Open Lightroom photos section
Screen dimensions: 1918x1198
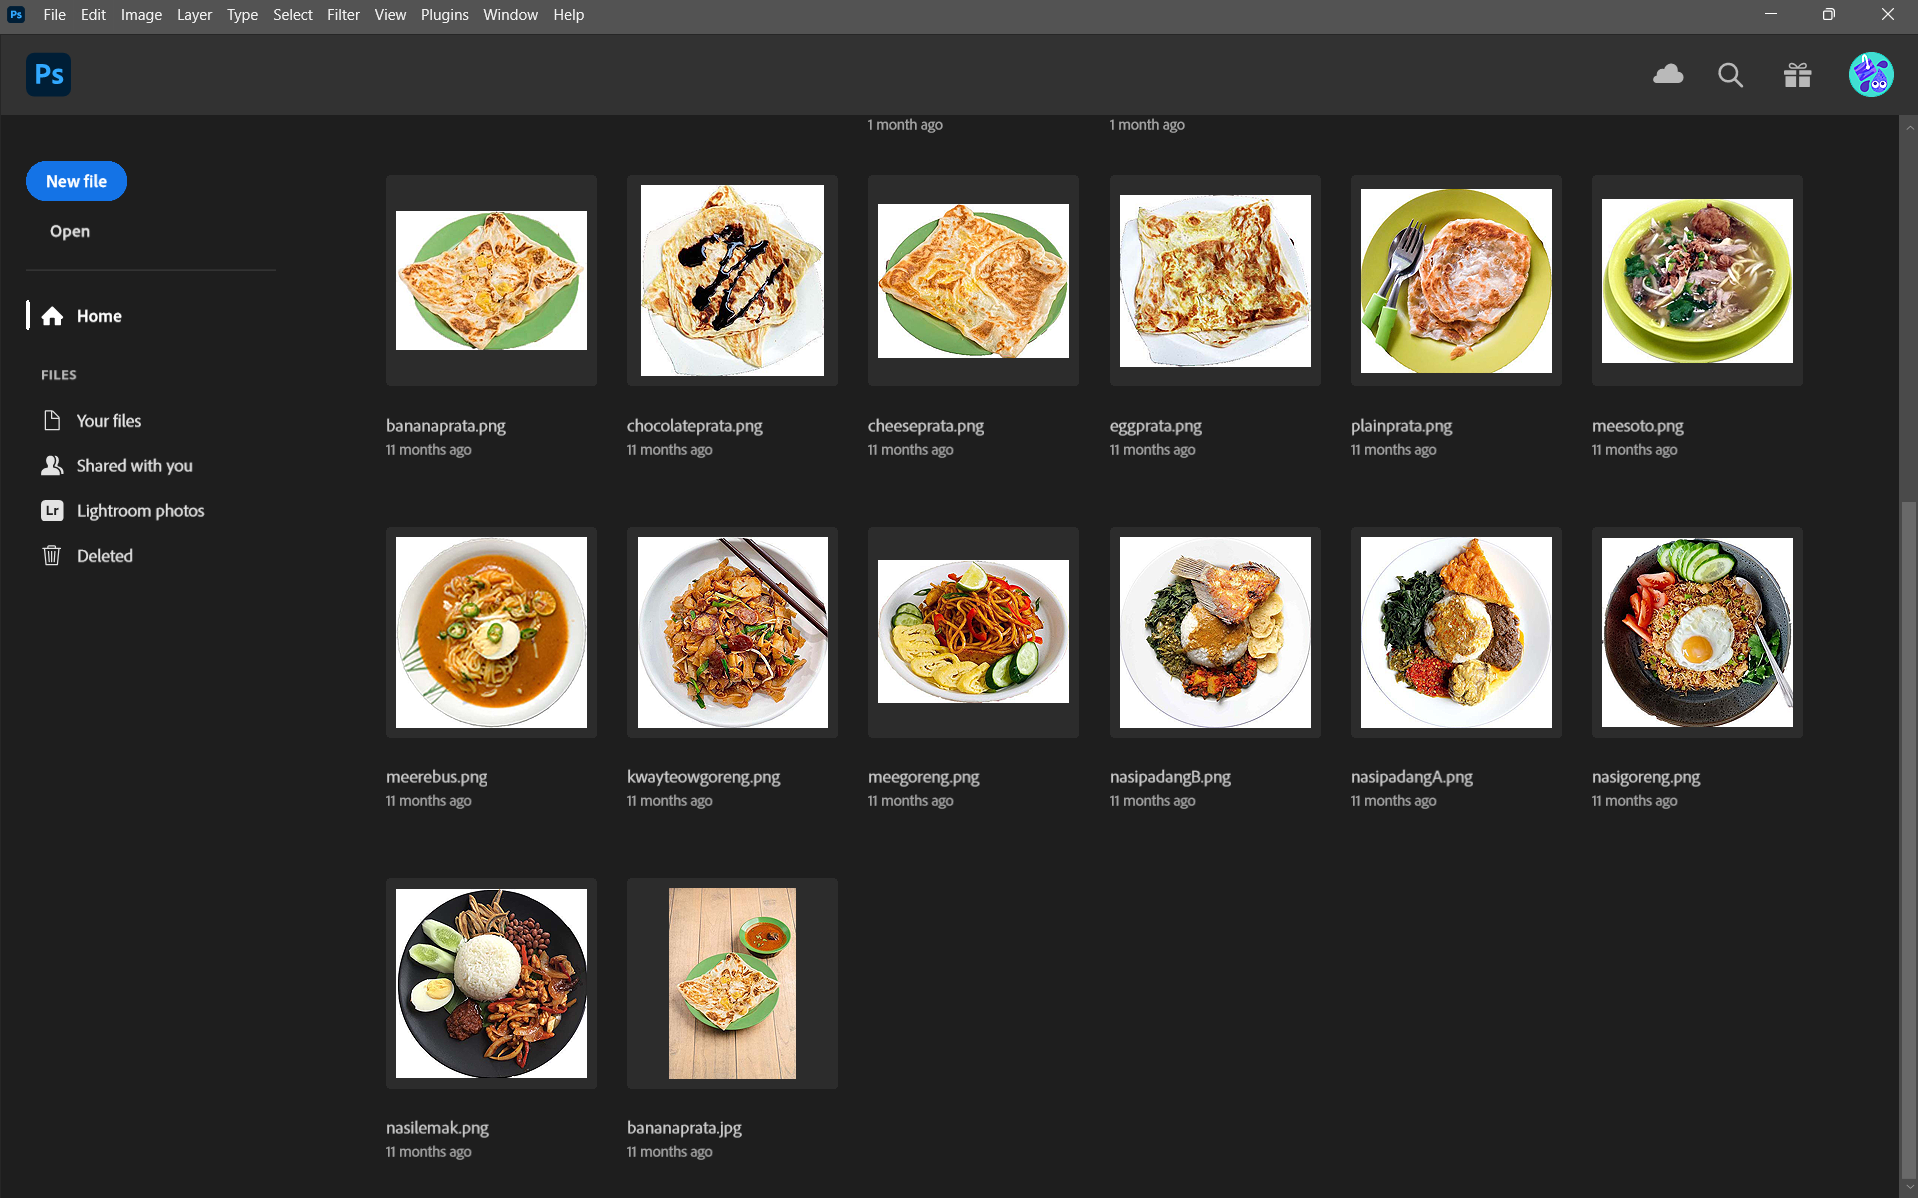[x=139, y=511]
